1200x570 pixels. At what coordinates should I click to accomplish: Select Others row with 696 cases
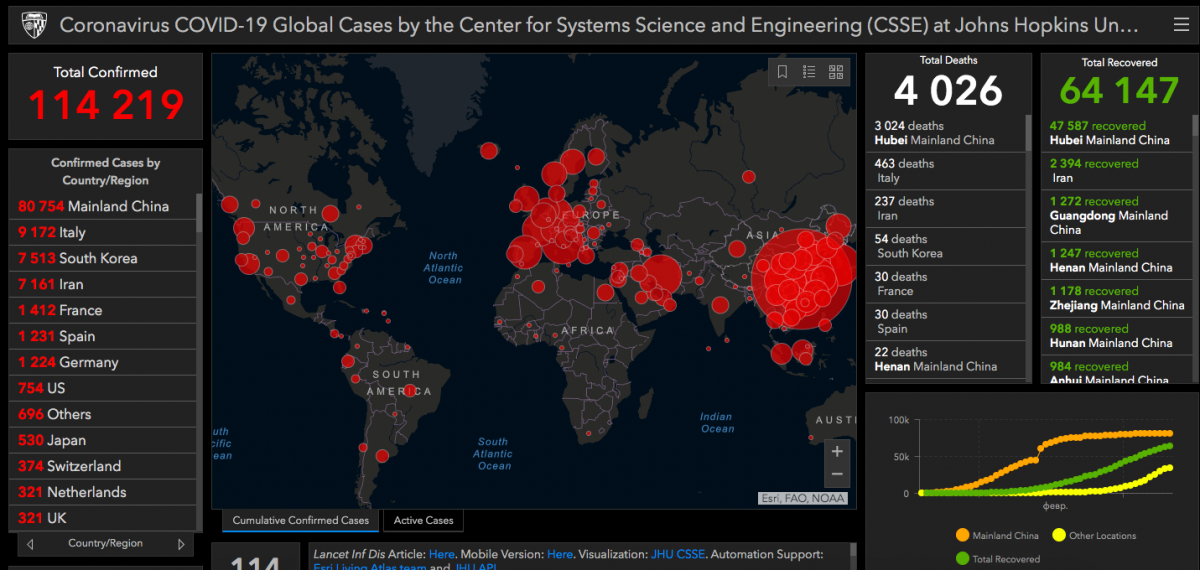(103, 414)
